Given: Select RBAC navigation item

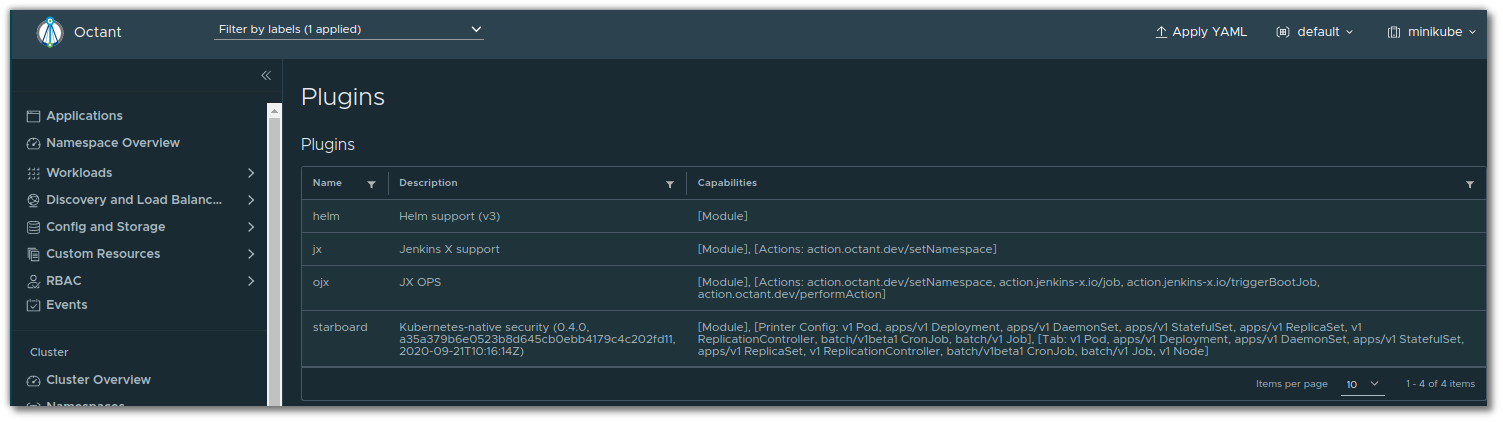Looking at the screenshot, I should [64, 281].
